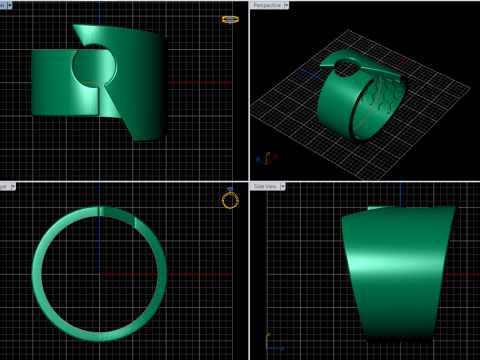Click the axis indicator in the Side View
This screenshot has width=480, height=360.
[x=274, y=342]
